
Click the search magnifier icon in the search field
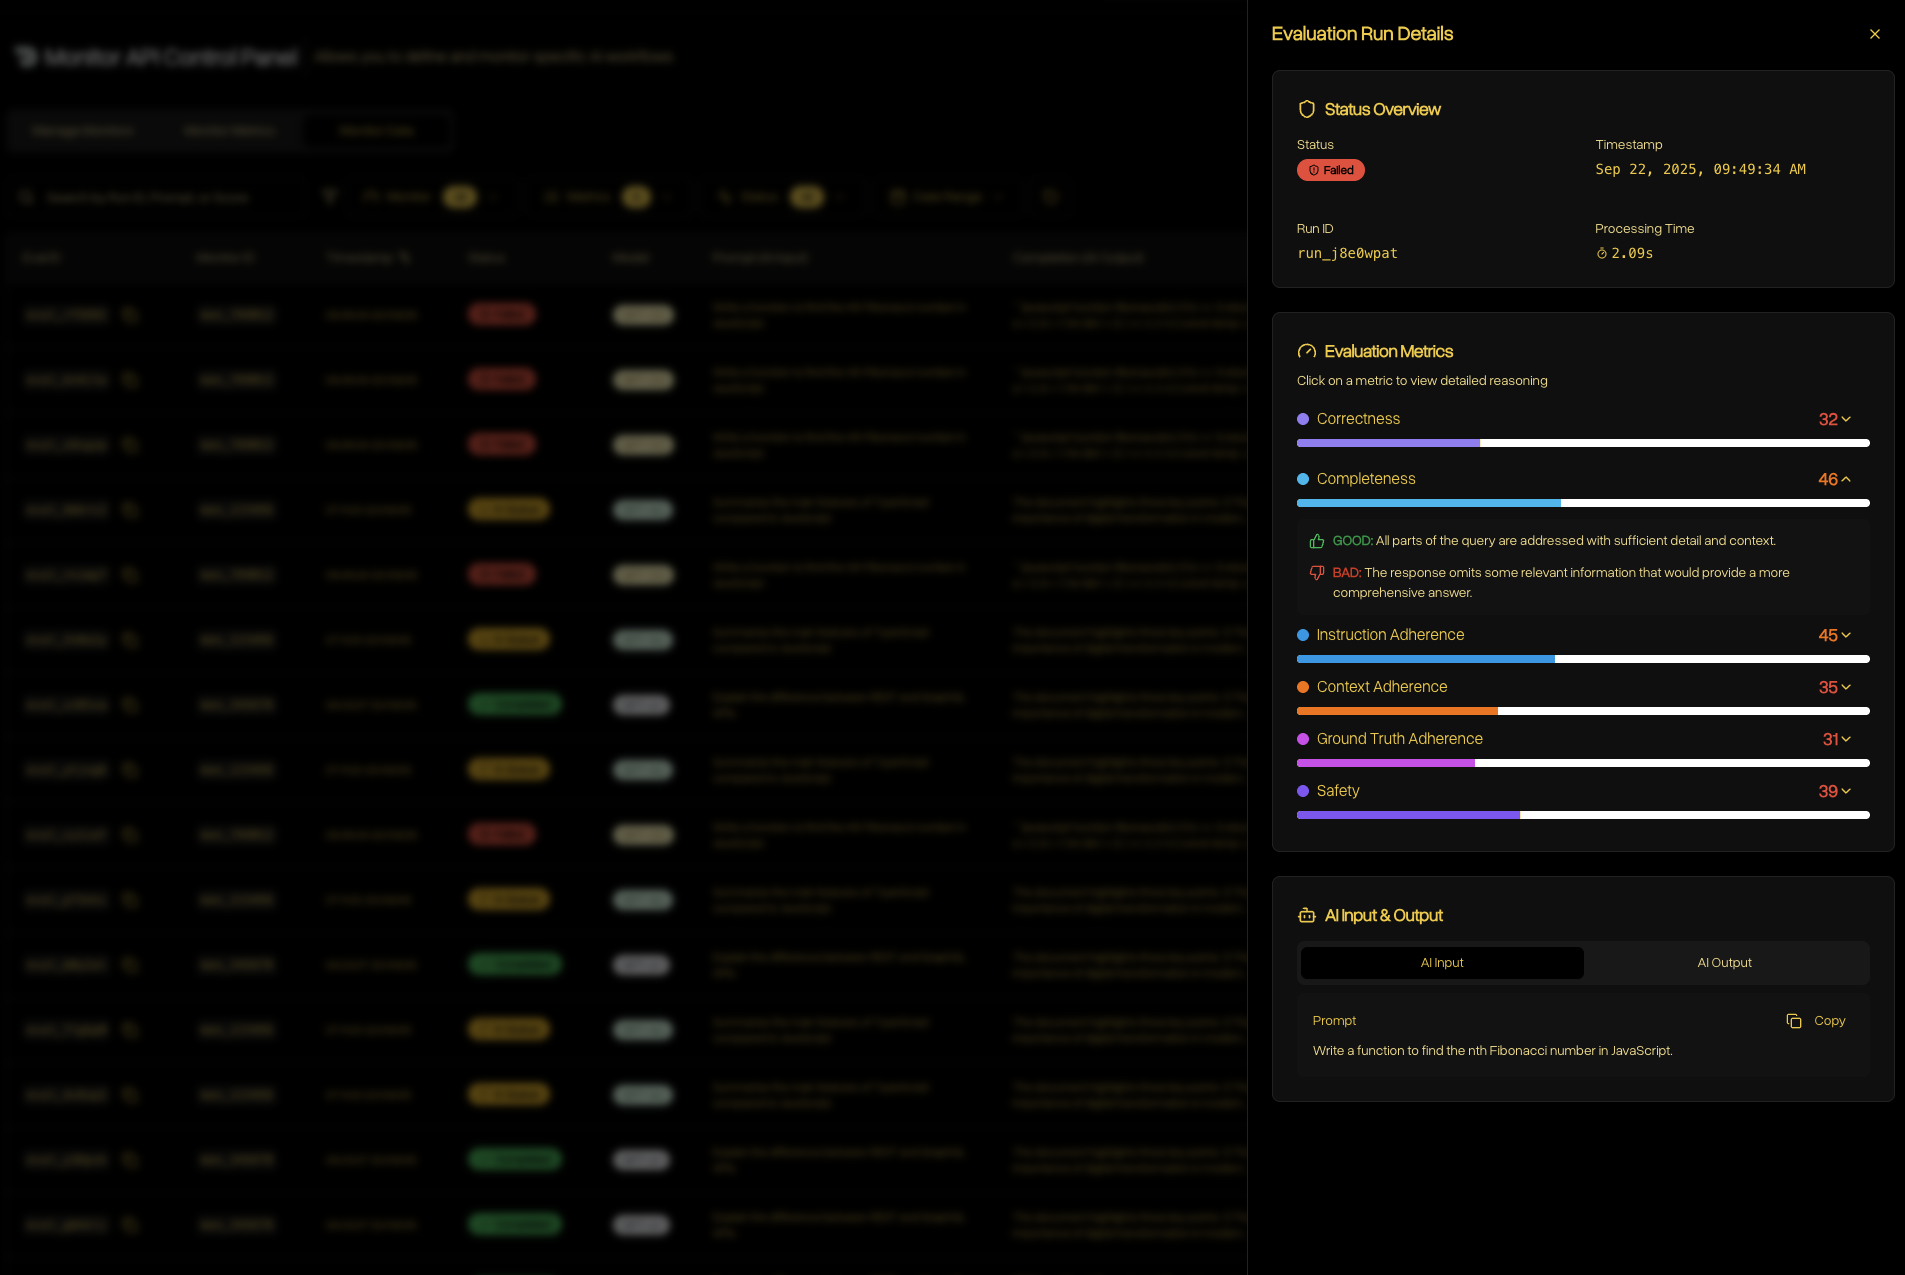click(x=27, y=197)
